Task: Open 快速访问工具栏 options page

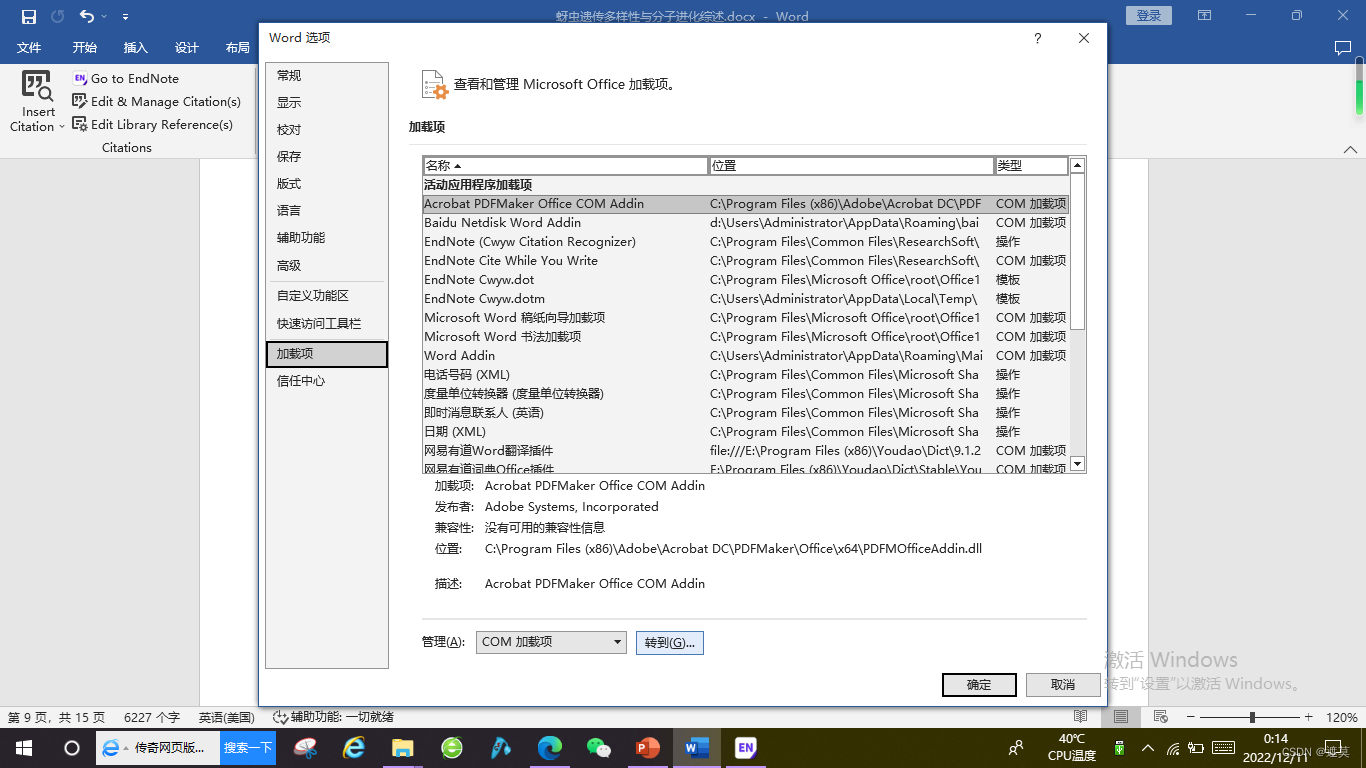Action: [x=326, y=324]
